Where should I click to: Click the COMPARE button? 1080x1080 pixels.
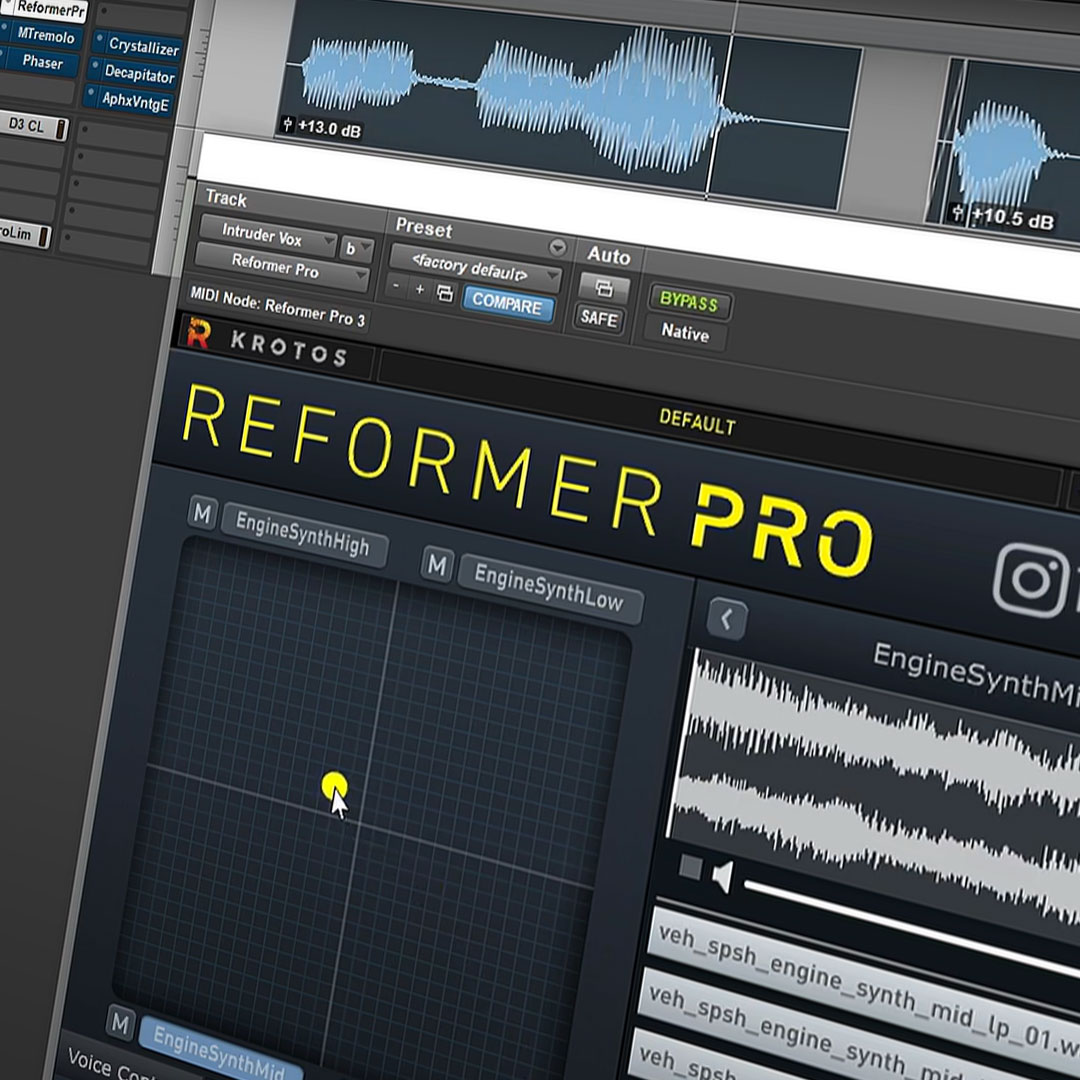[x=508, y=304]
